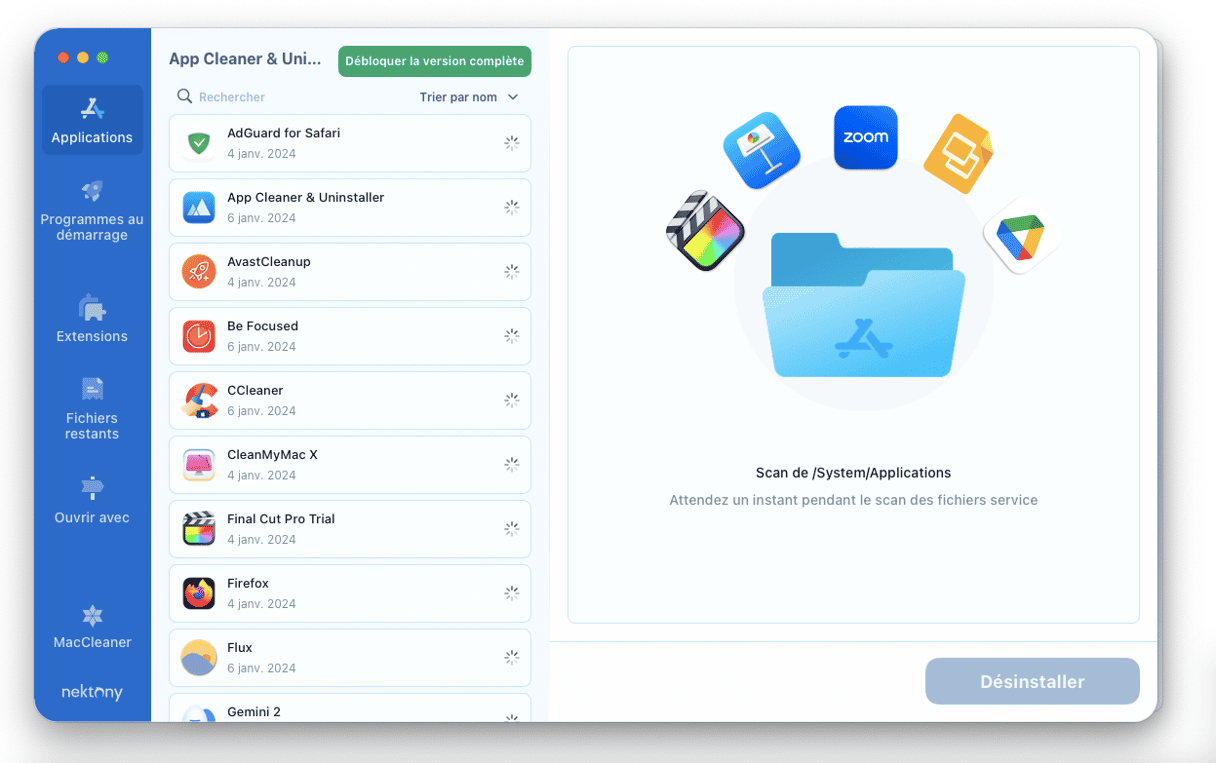Click the App Cleaner & Uni... window title

coord(245,59)
